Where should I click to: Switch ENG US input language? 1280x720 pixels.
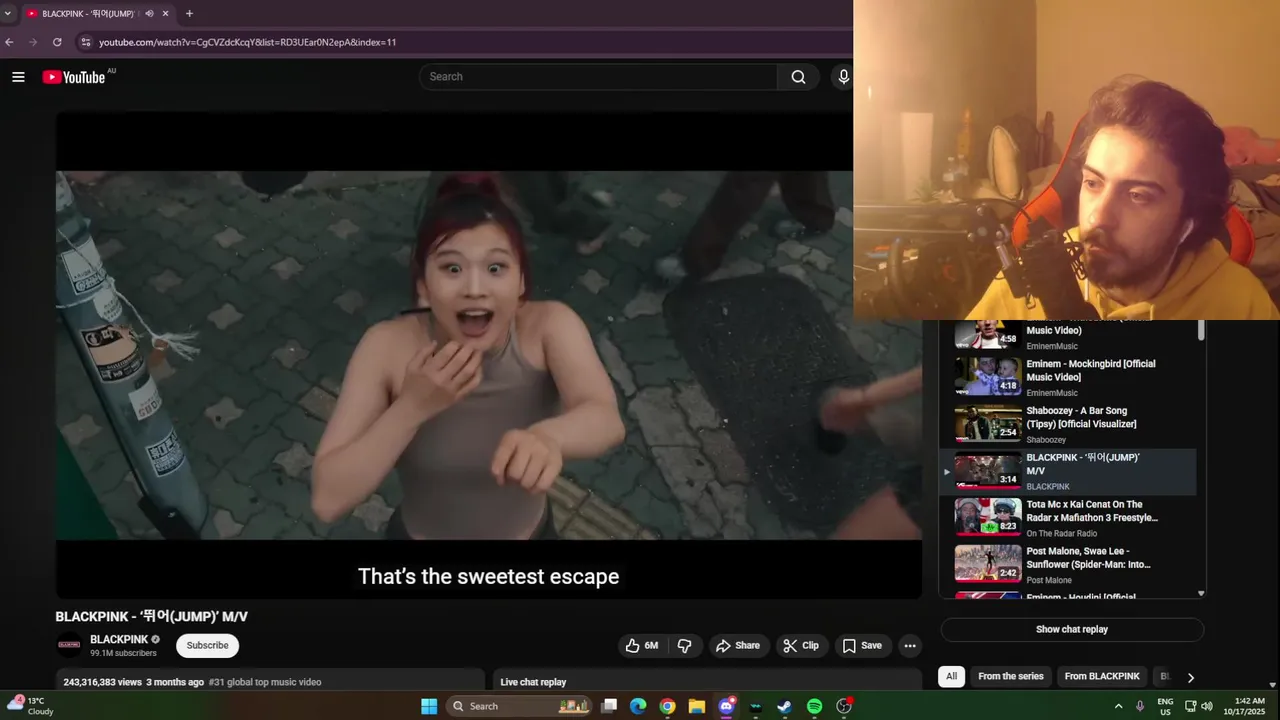[x=1165, y=706]
